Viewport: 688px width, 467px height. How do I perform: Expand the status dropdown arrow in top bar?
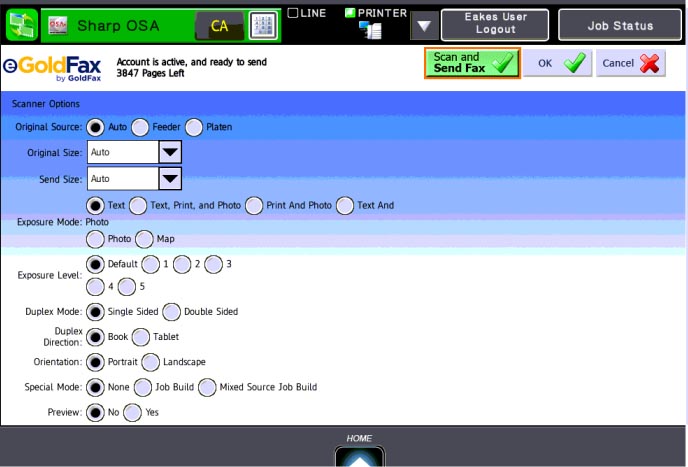424,26
